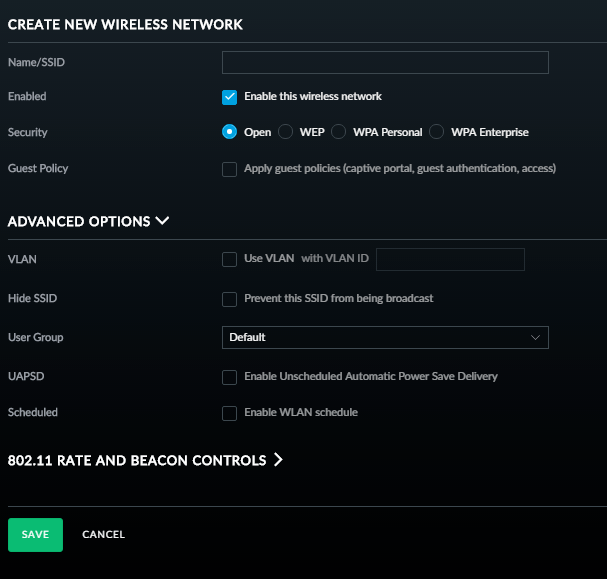Viewport: 607px width, 579px height.
Task: Check the Use VLAN checkbox
Action: 230,259
